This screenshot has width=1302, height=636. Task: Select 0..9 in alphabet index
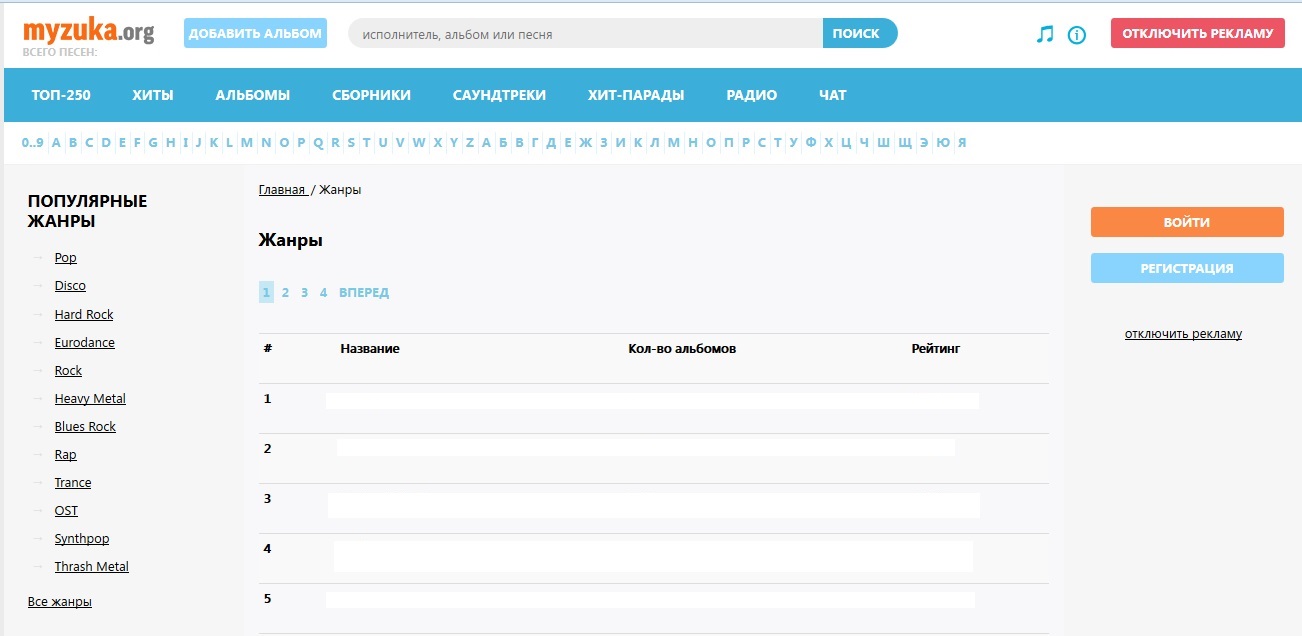tap(33, 143)
